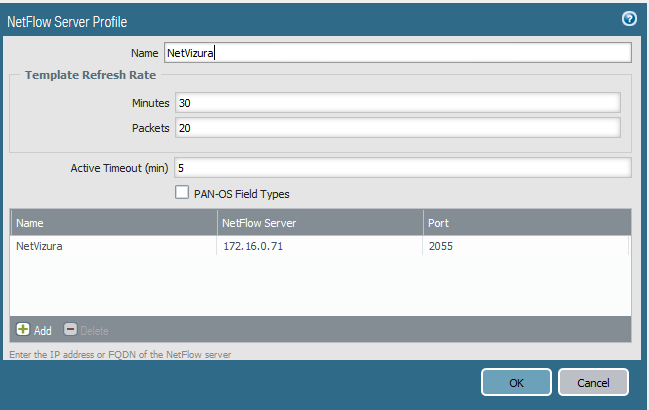Click the Port column header
Image resolution: width=649 pixels, height=410 pixels.
[525, 223]
